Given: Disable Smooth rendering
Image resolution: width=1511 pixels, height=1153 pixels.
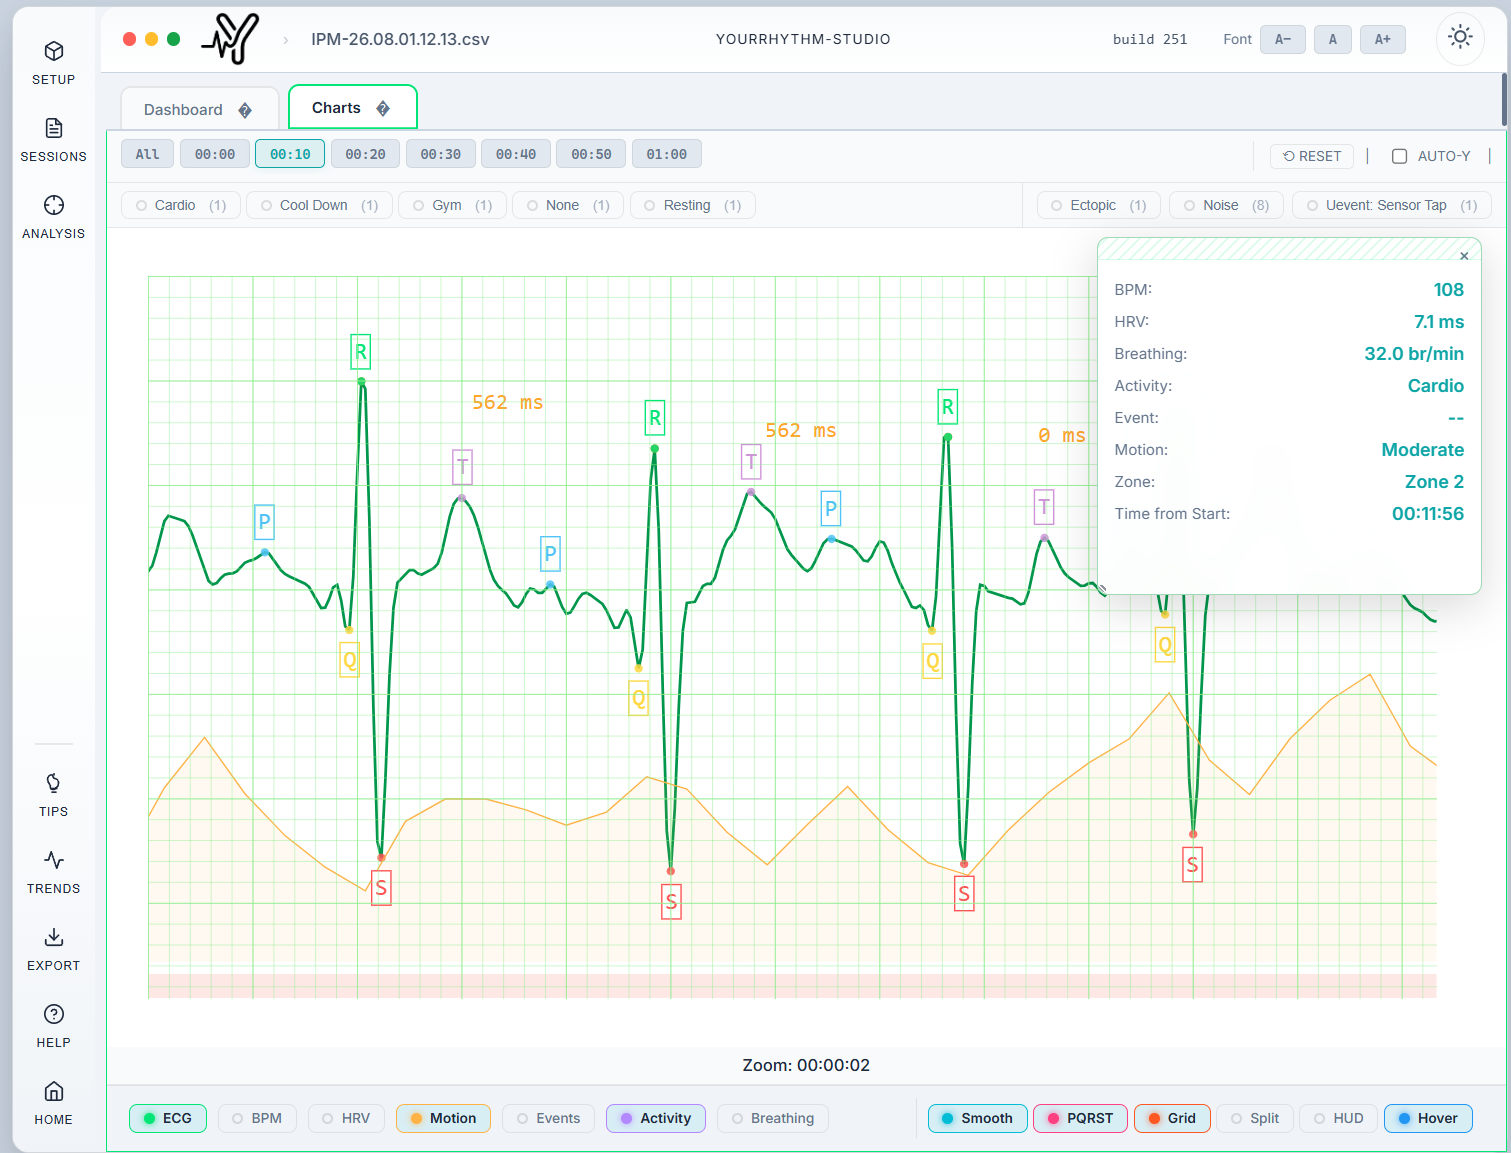Looking at the screenshot, I should (977, 1118).
